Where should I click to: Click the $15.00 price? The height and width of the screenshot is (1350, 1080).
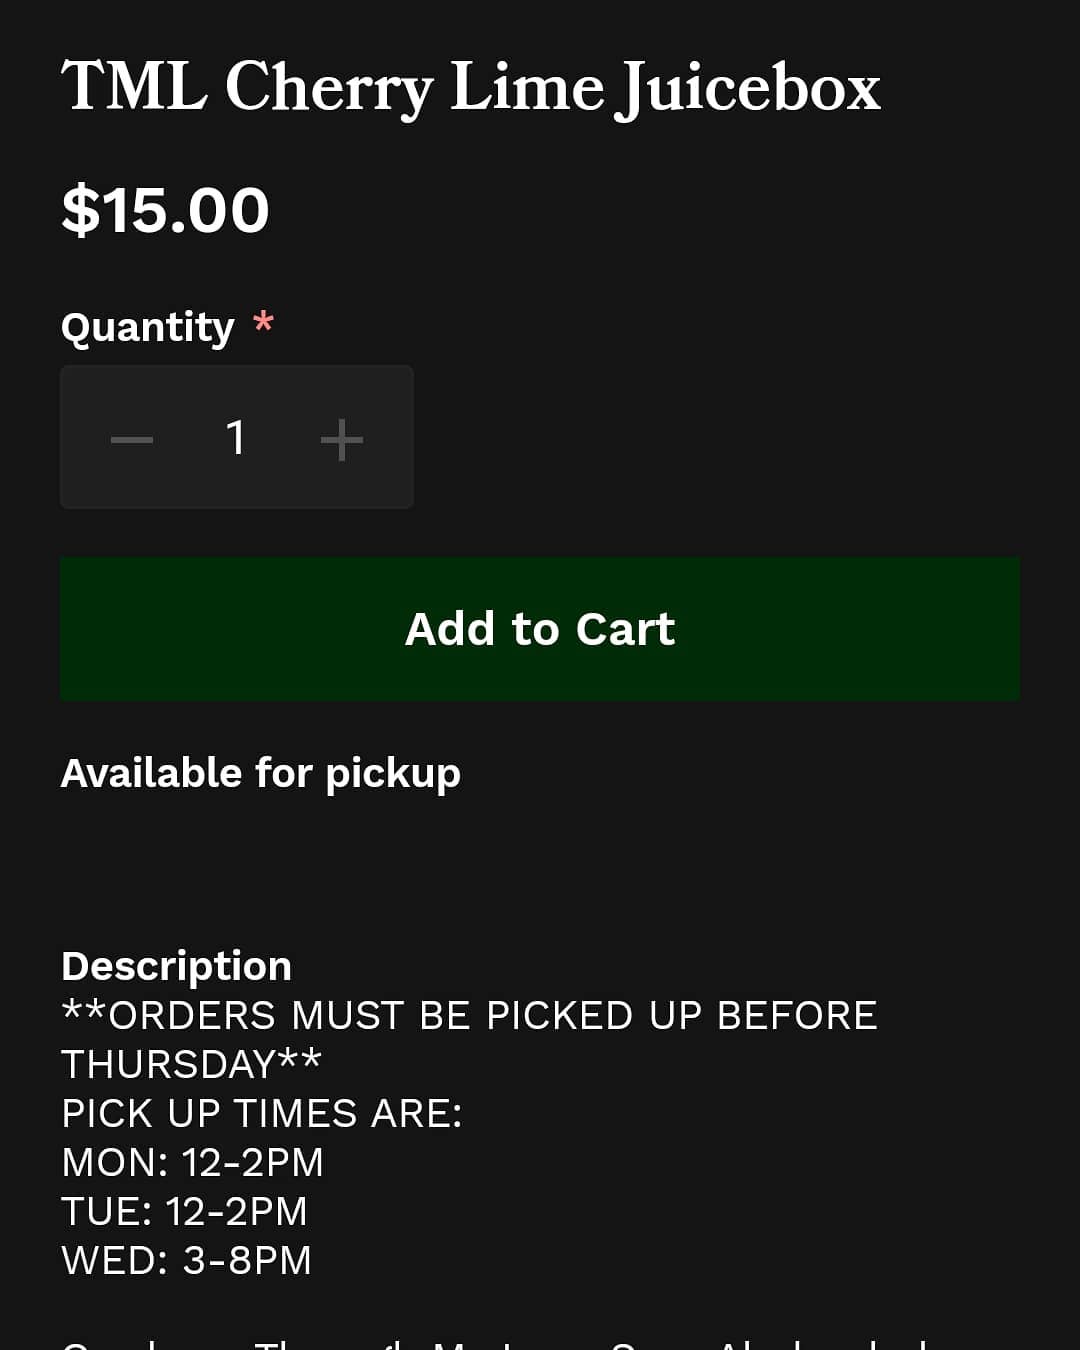click(x=165, y=211)
